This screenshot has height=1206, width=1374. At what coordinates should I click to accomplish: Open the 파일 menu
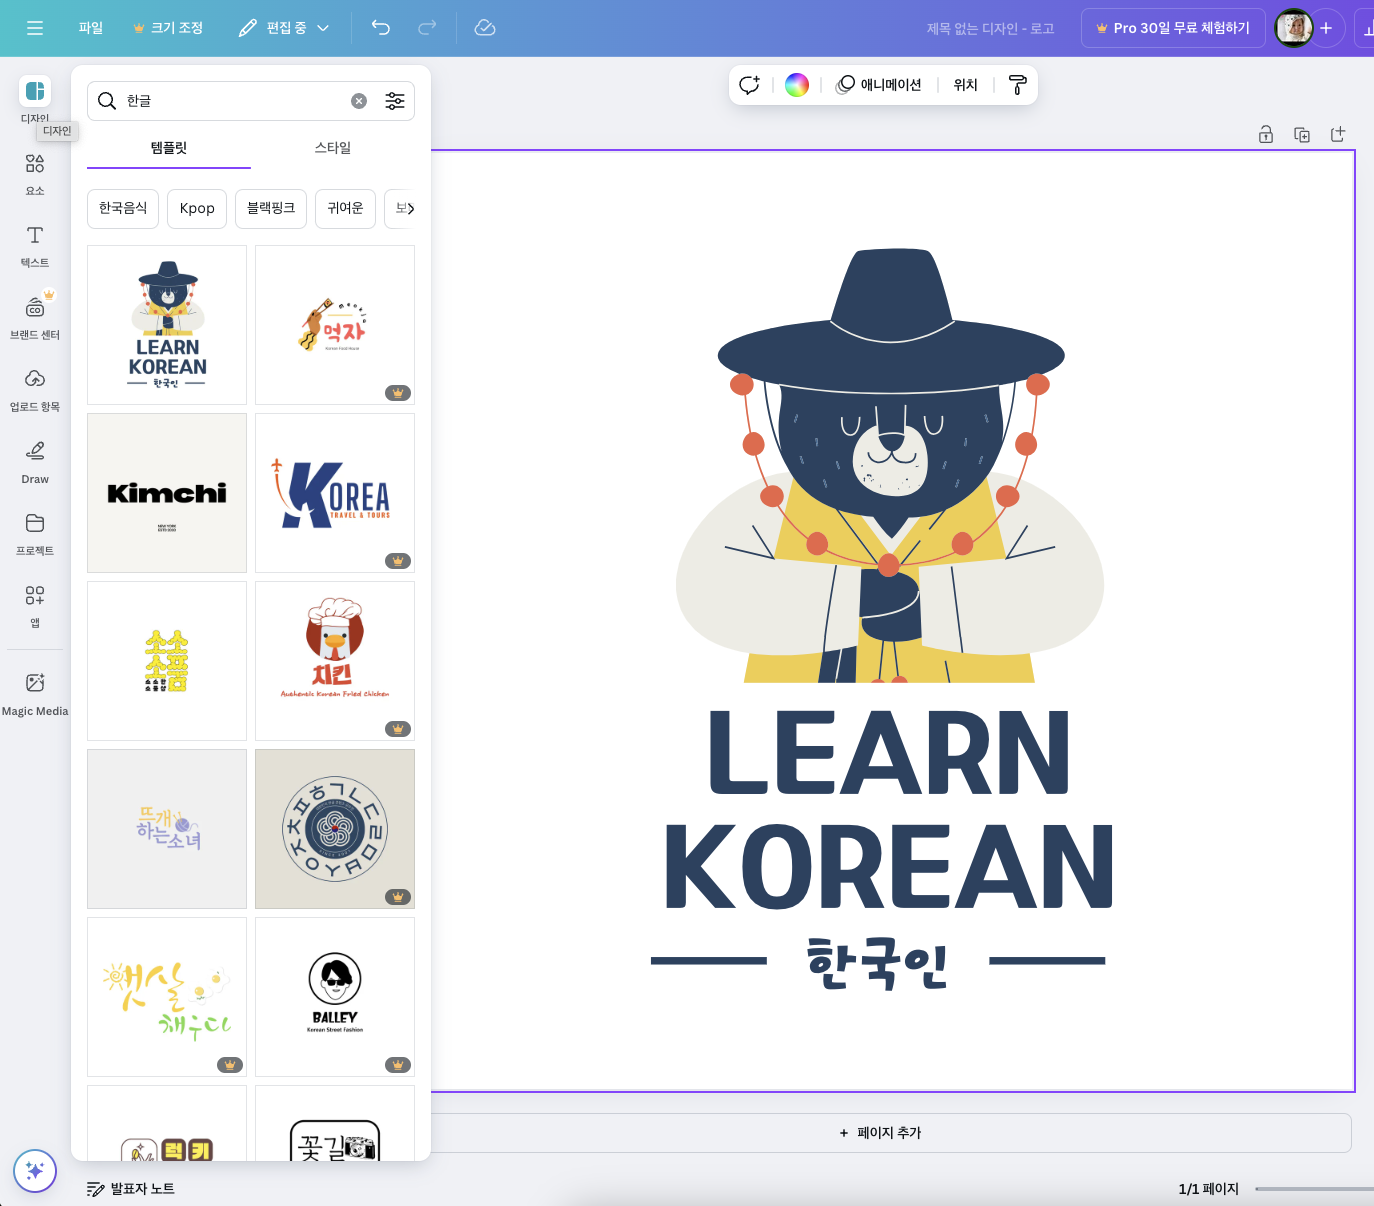(91, 28)
